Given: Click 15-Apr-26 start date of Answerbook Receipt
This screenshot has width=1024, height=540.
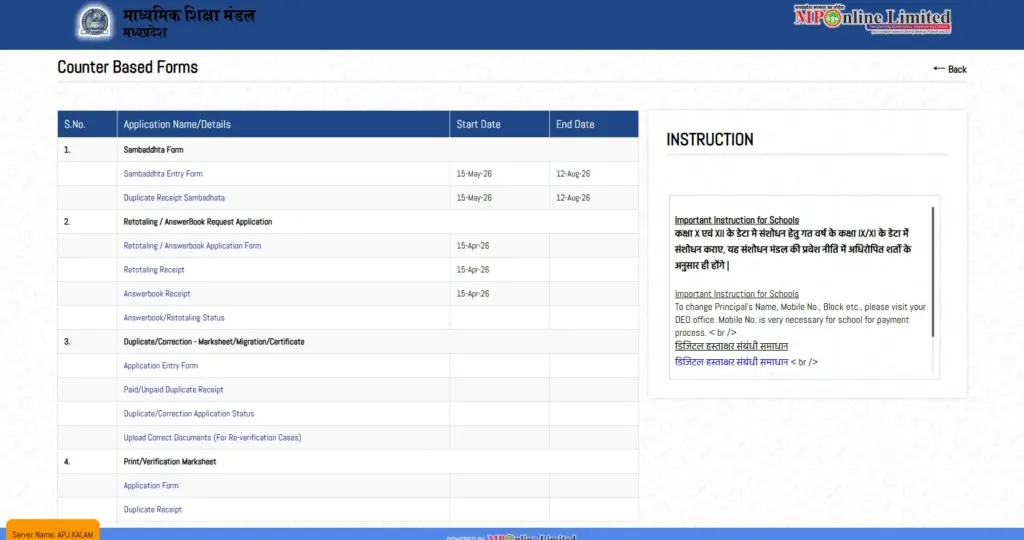Looking at the screenshot, I should click(473, 294).
